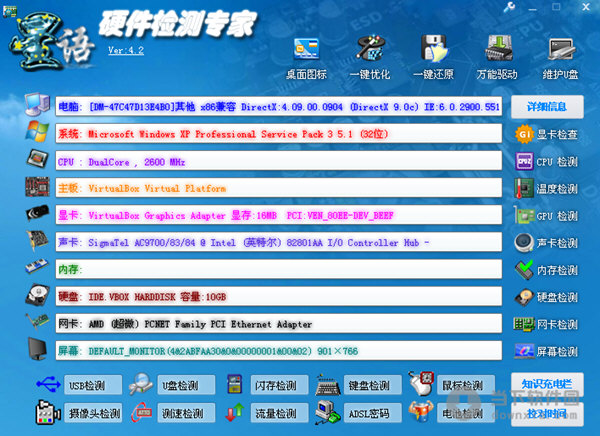Open 一键还原 one-click restore
This screenshot has height=436, width=600.
(x=433, y=57)
